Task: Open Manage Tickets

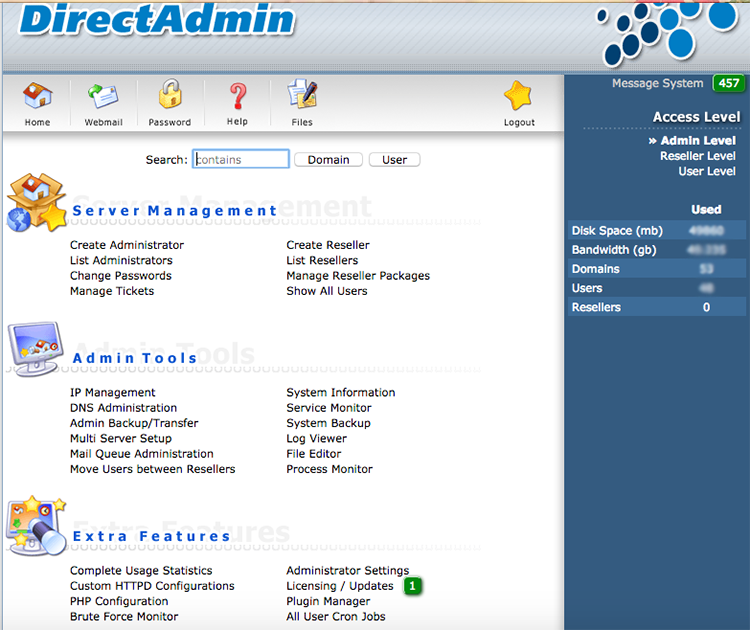Action: coord(112,291)
